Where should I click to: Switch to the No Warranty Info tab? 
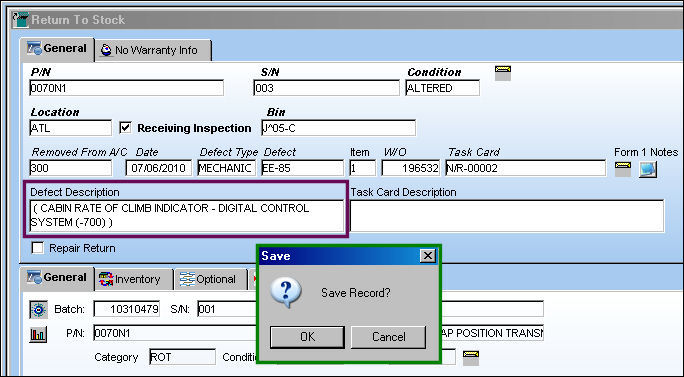tap(153, 50)
